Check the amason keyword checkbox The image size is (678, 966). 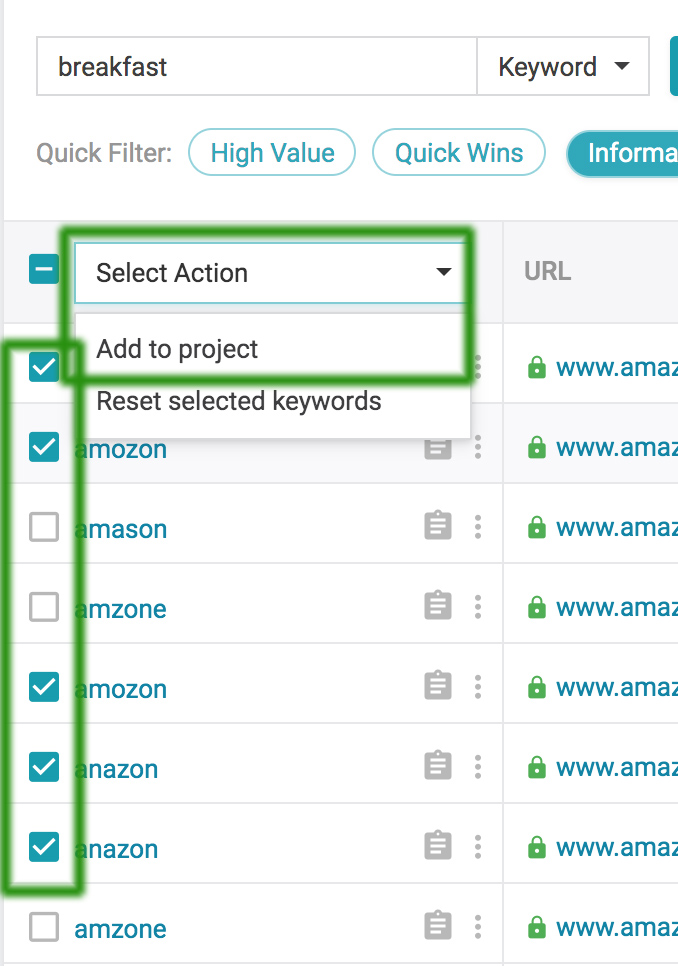click(x=44, y=527)
